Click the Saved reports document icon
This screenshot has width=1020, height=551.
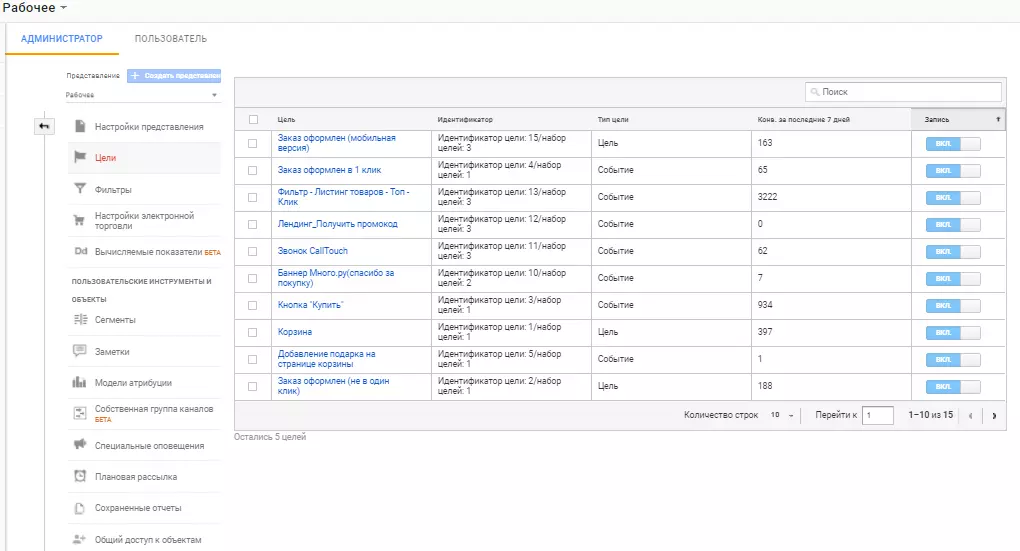79,508
